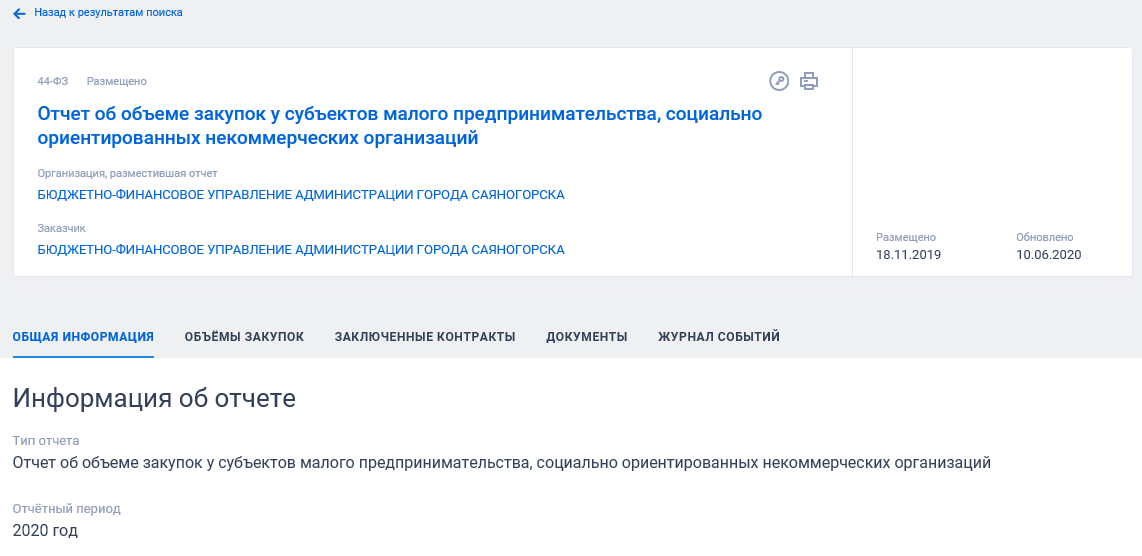Click 'Организация, разместившая отчет' label
The width and height of the screenshot is (1142, 556).
coord(127,173)
